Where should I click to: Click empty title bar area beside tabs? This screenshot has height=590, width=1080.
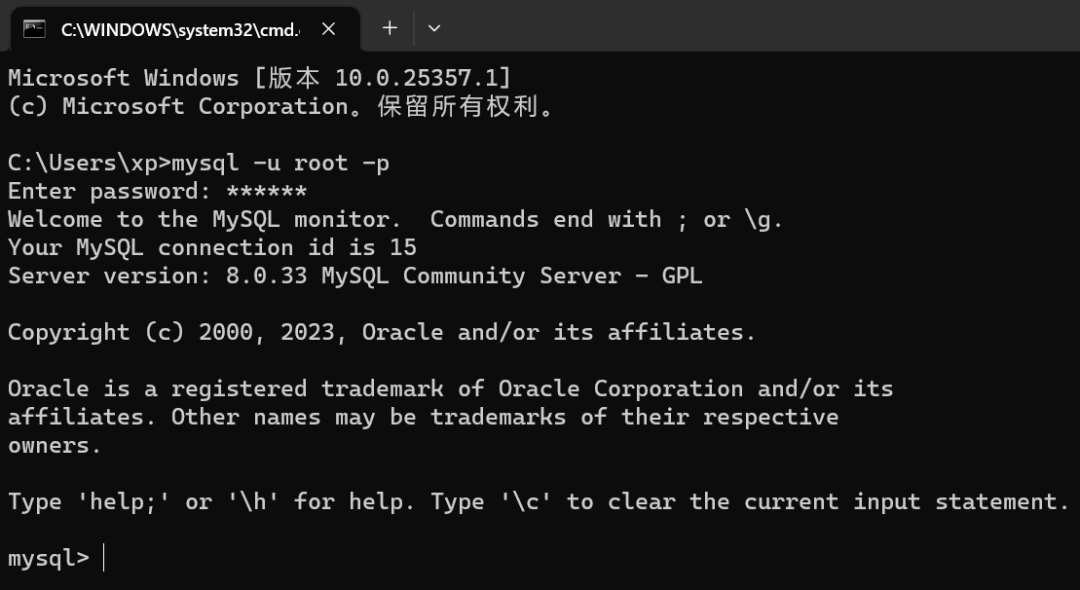click(760, 28)
